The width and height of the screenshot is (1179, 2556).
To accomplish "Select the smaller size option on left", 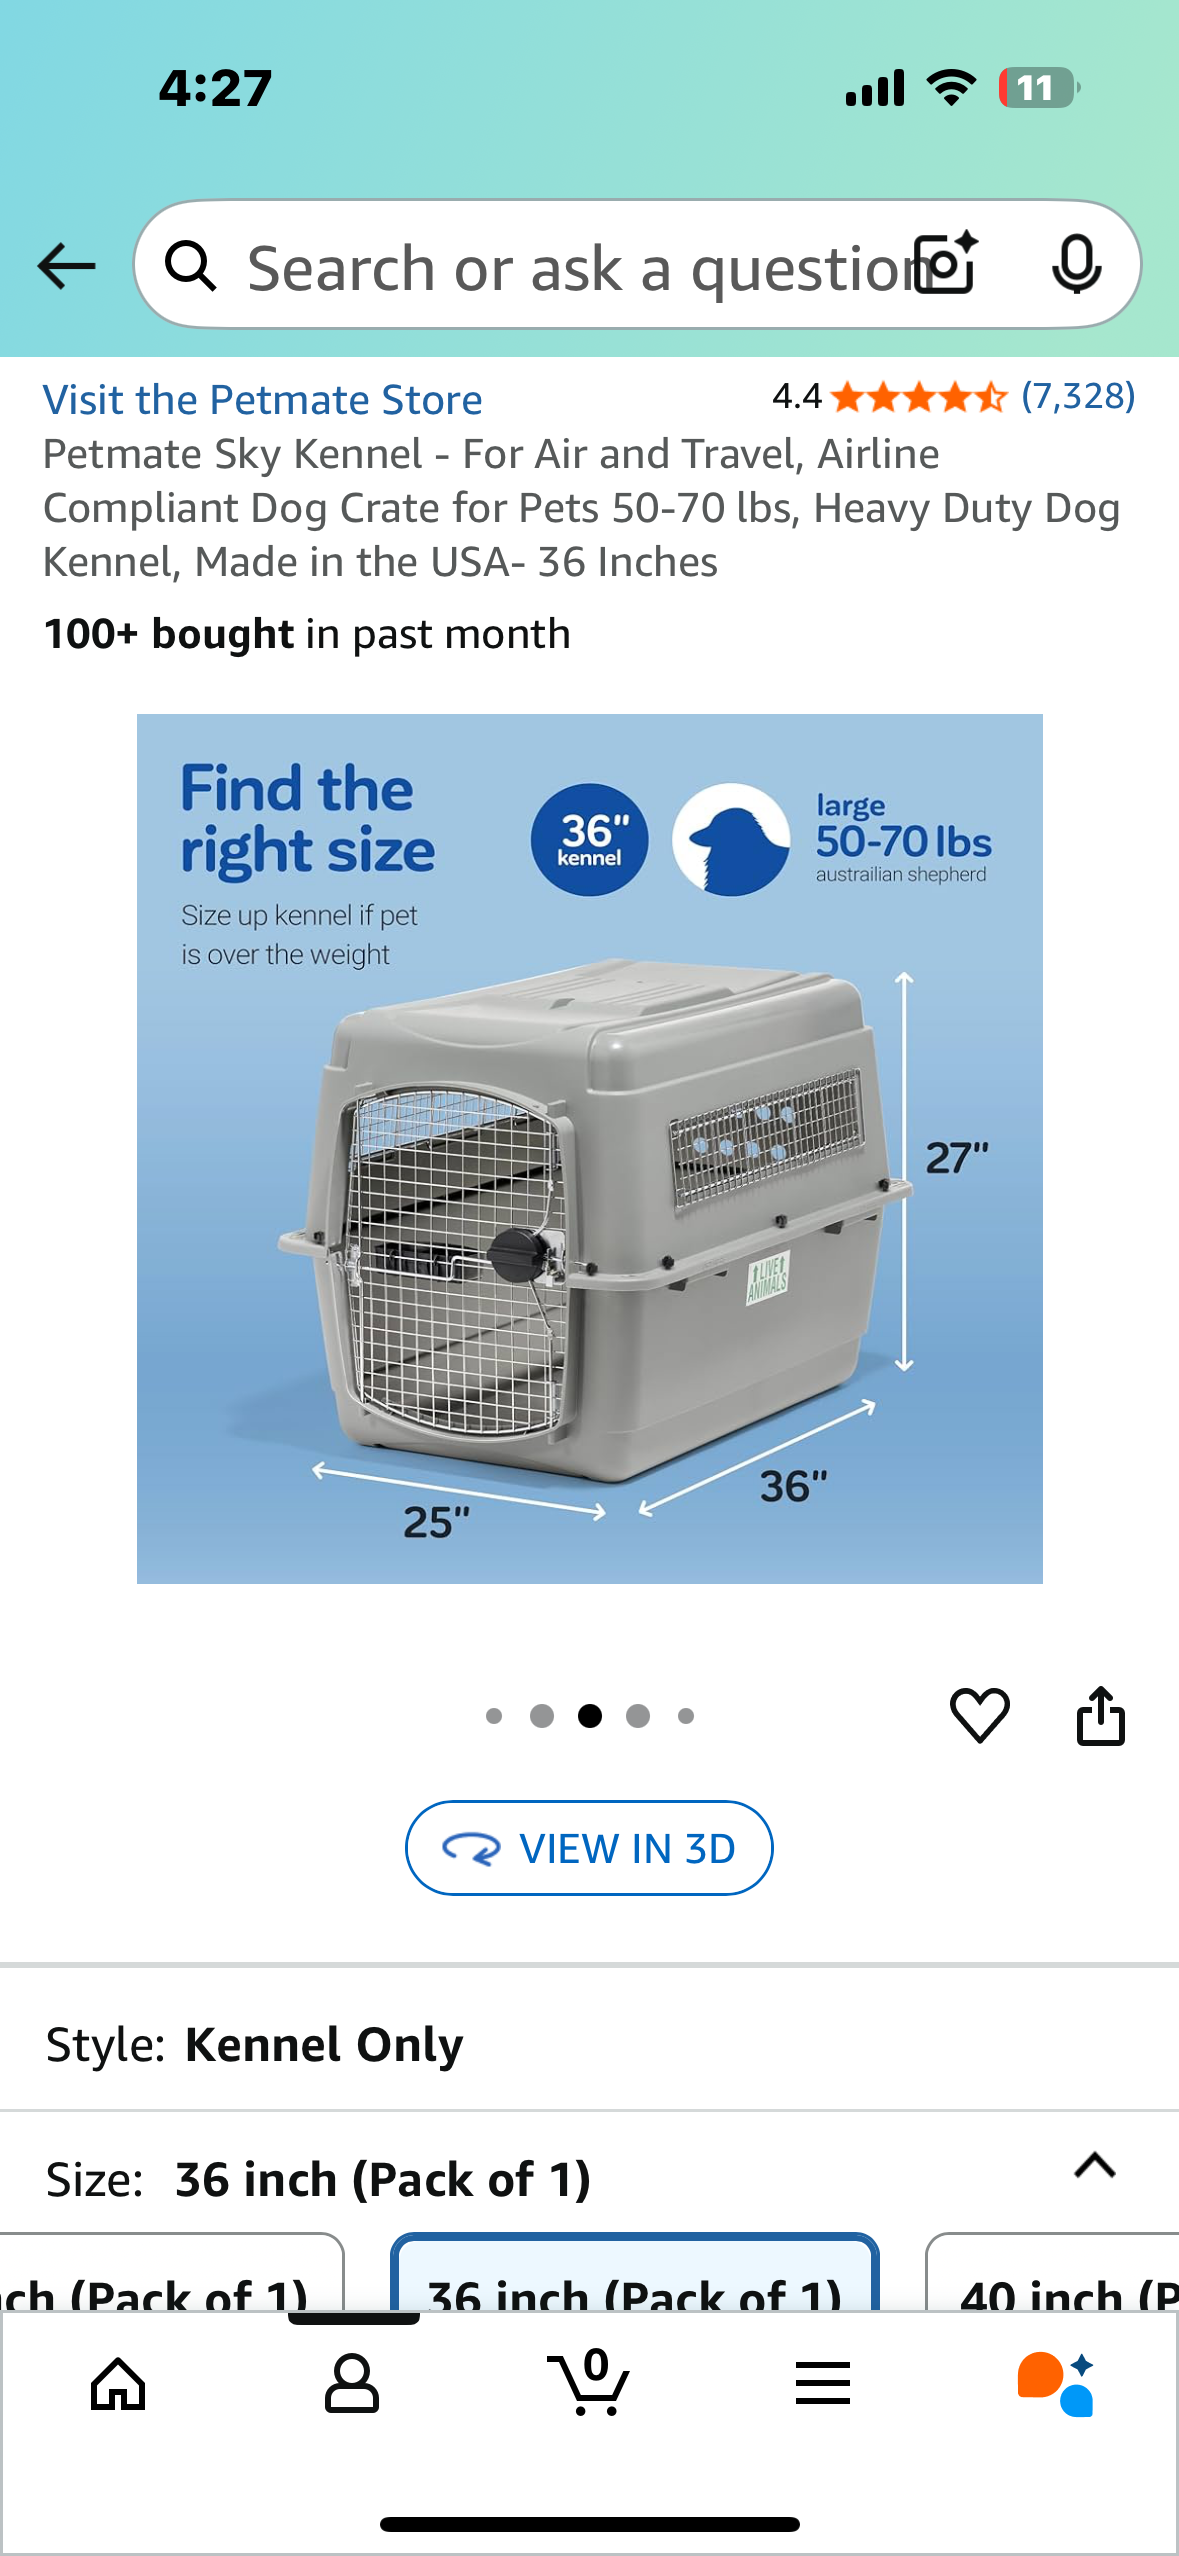I will pyautogui.click(x=172, y=2272).
